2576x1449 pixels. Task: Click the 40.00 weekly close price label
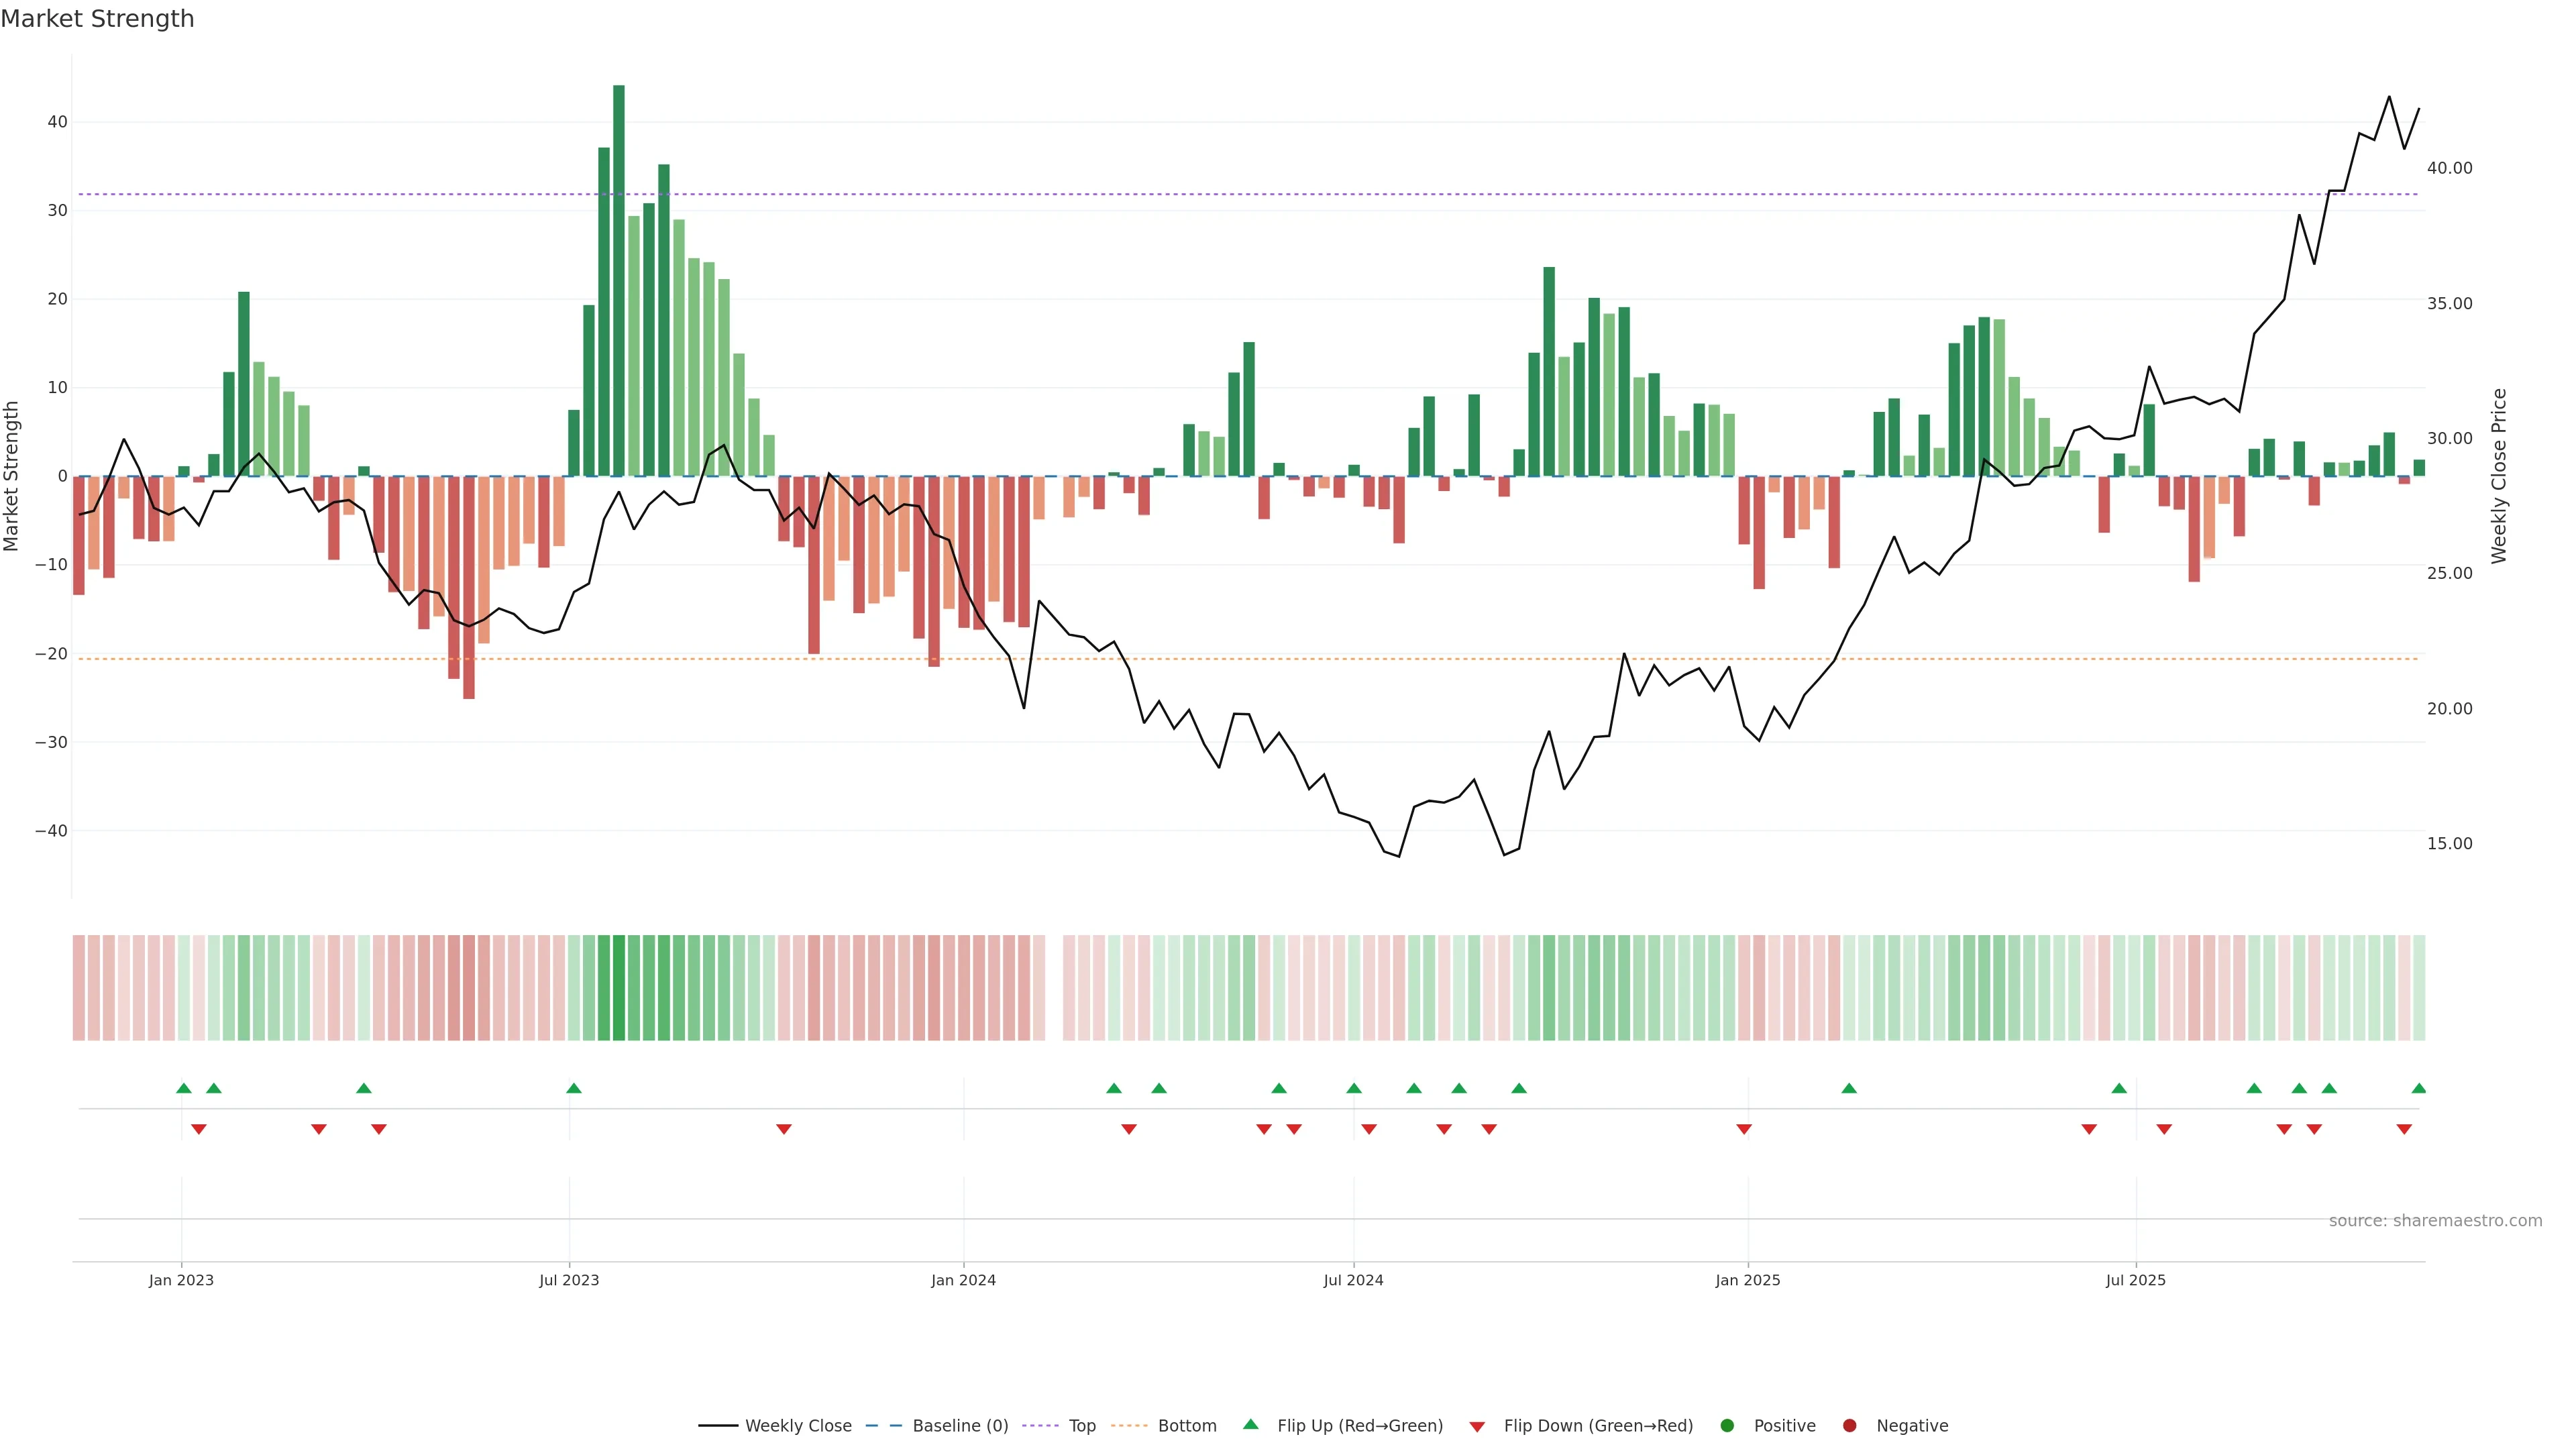2449,168
